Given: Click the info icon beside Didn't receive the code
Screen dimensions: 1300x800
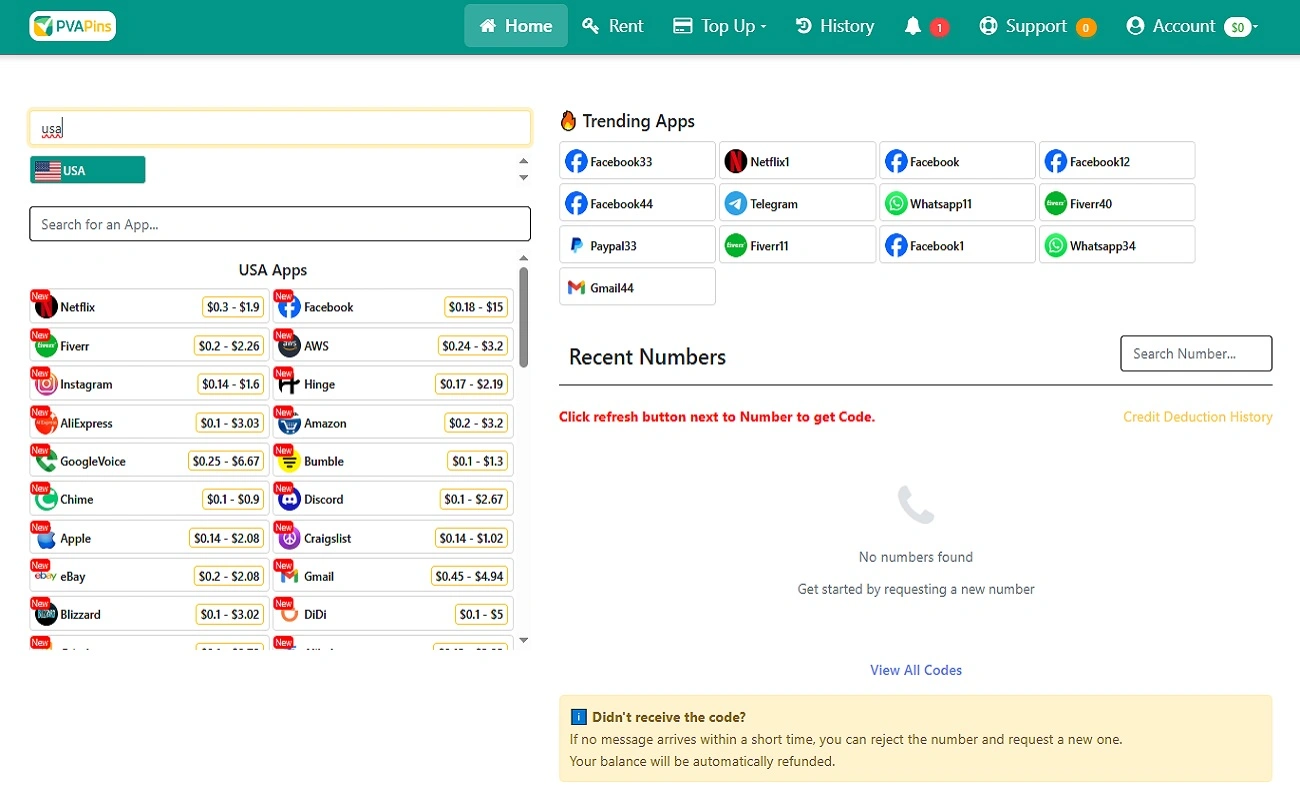Looking at the screenshot, I should click(x=578, y=717).
